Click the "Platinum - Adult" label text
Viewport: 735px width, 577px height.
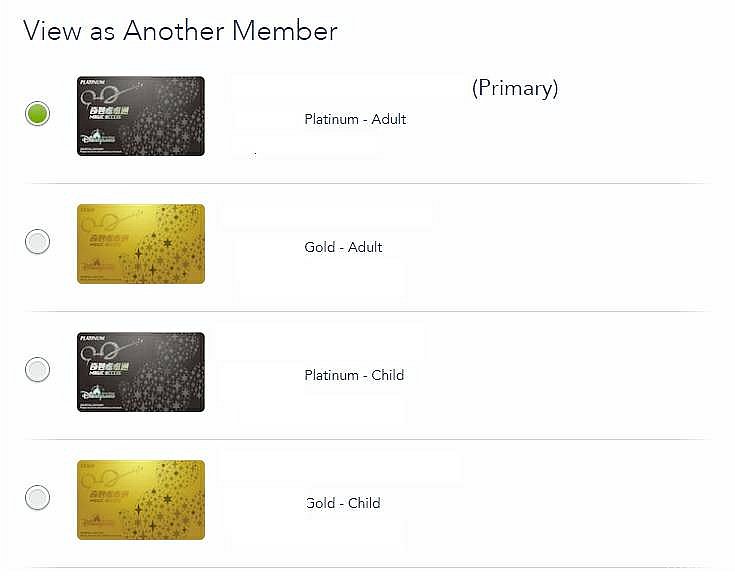click(355, 119)
